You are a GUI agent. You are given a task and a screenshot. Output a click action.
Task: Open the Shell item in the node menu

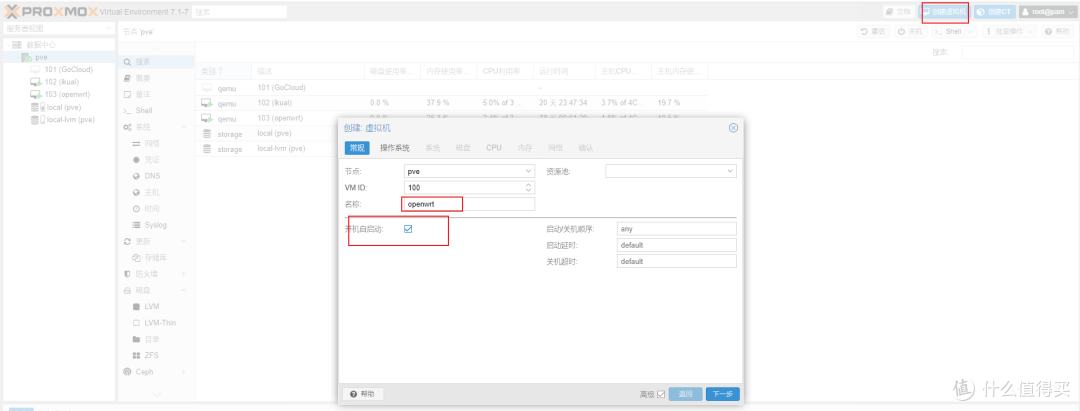(143, 110)
